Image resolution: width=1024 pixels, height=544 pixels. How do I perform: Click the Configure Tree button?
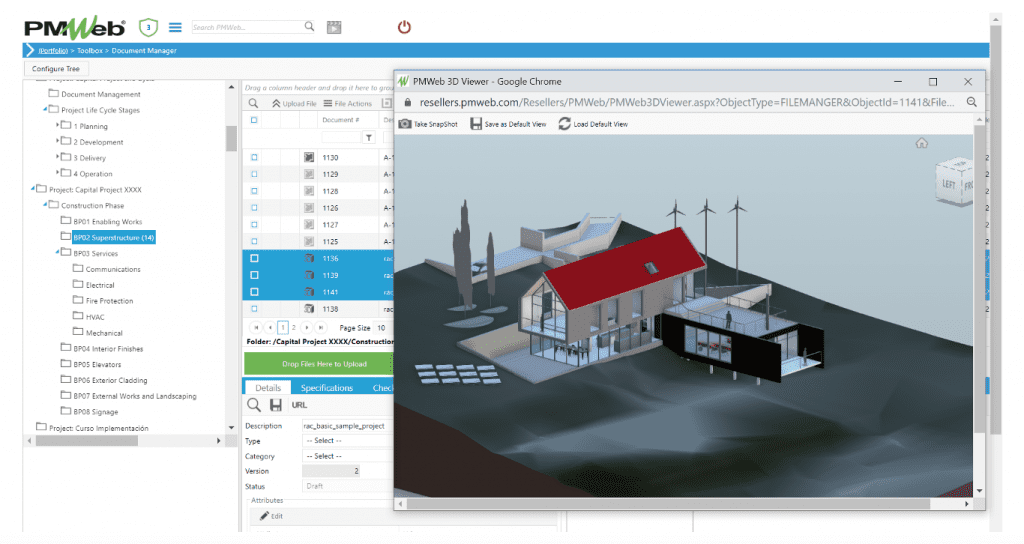[56, 69]
